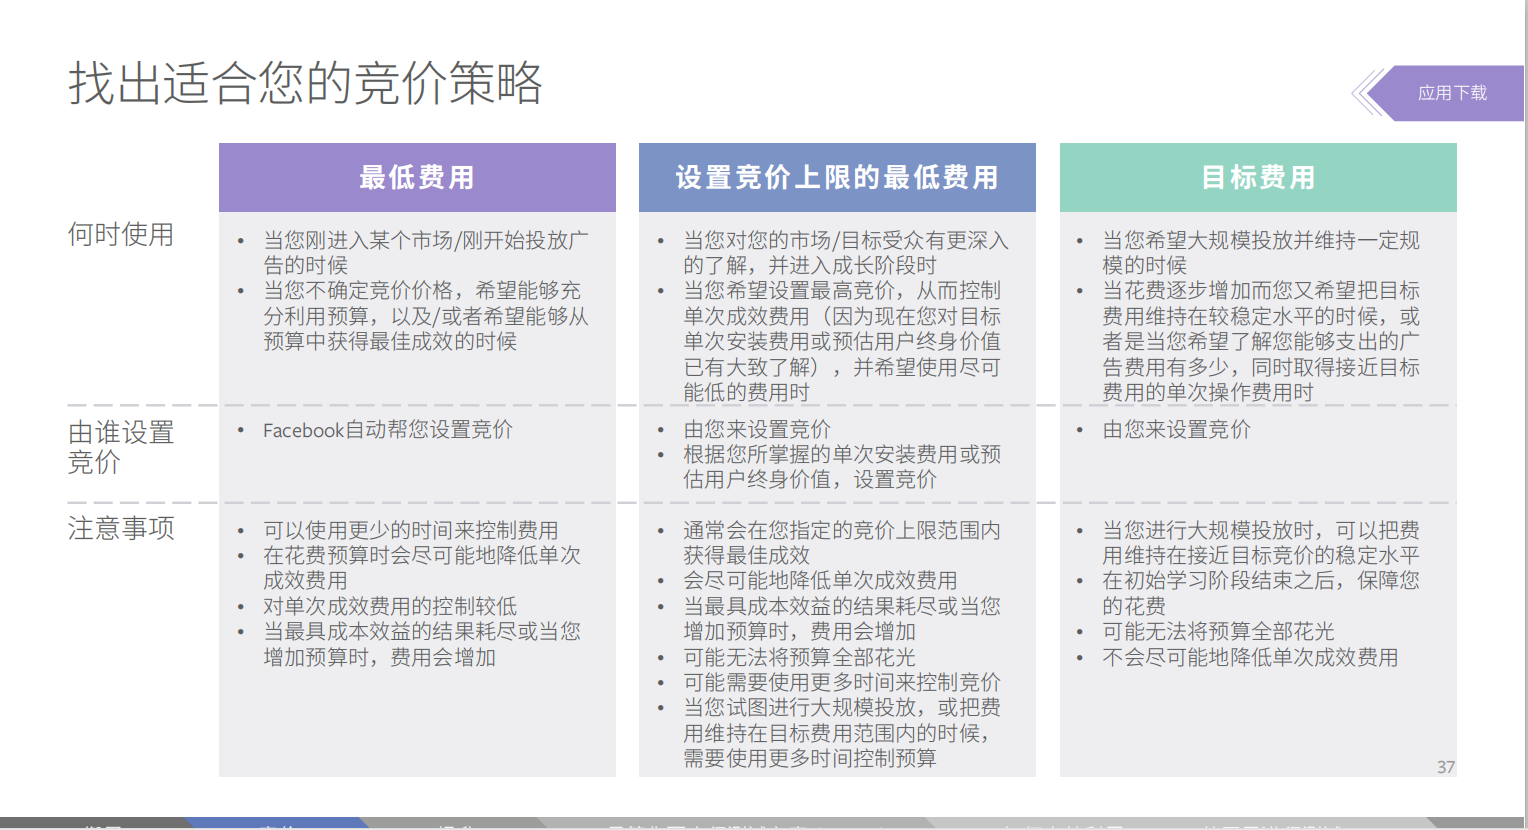Select the green 目标费用 column header
The image size is (1528, 830).
click(x=1257, y=177)
